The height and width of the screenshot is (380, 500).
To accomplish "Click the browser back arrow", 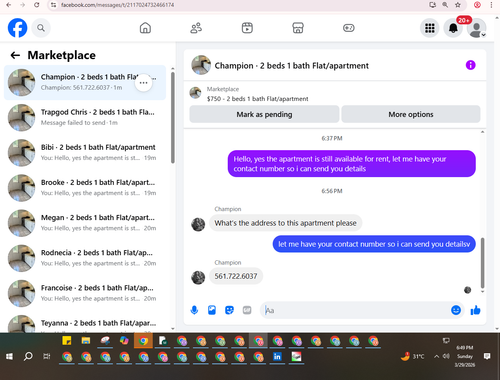I will [x=9, y=5].
